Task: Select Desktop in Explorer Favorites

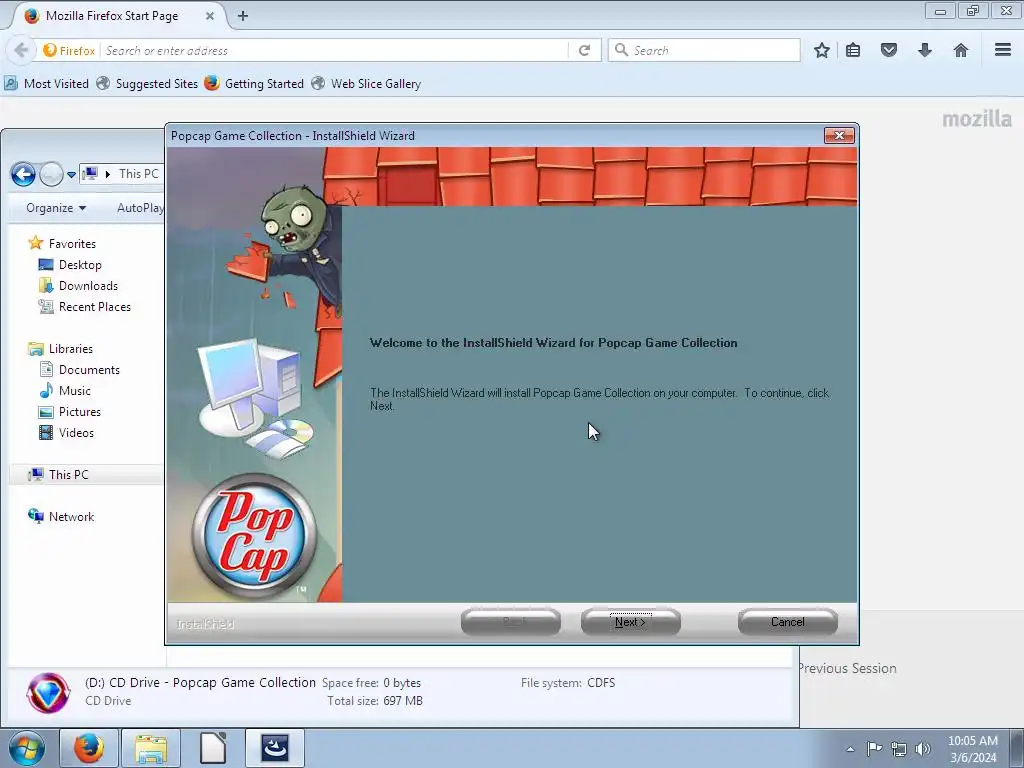Action: click(70, 264)
